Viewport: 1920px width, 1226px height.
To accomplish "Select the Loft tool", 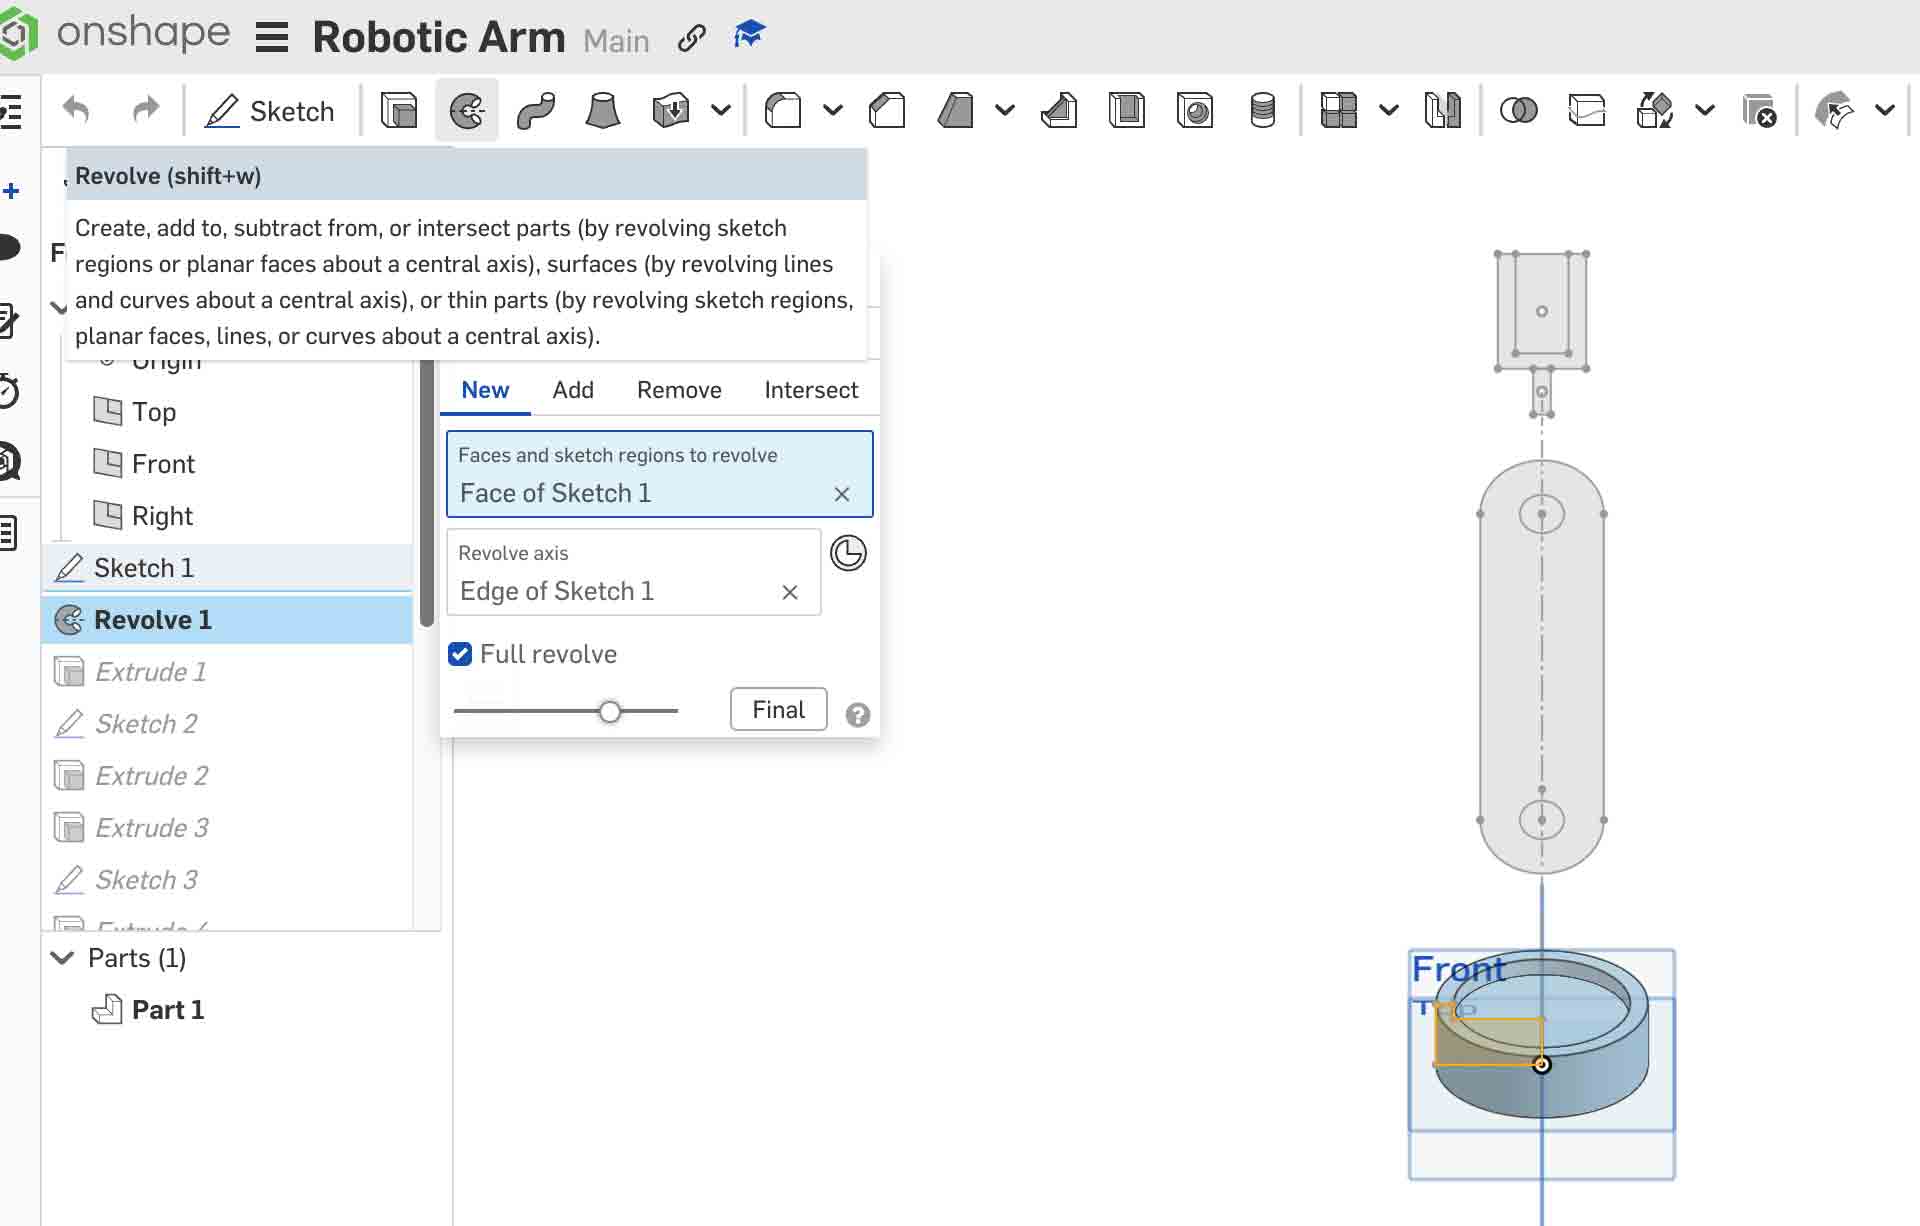I will point(601,110).
